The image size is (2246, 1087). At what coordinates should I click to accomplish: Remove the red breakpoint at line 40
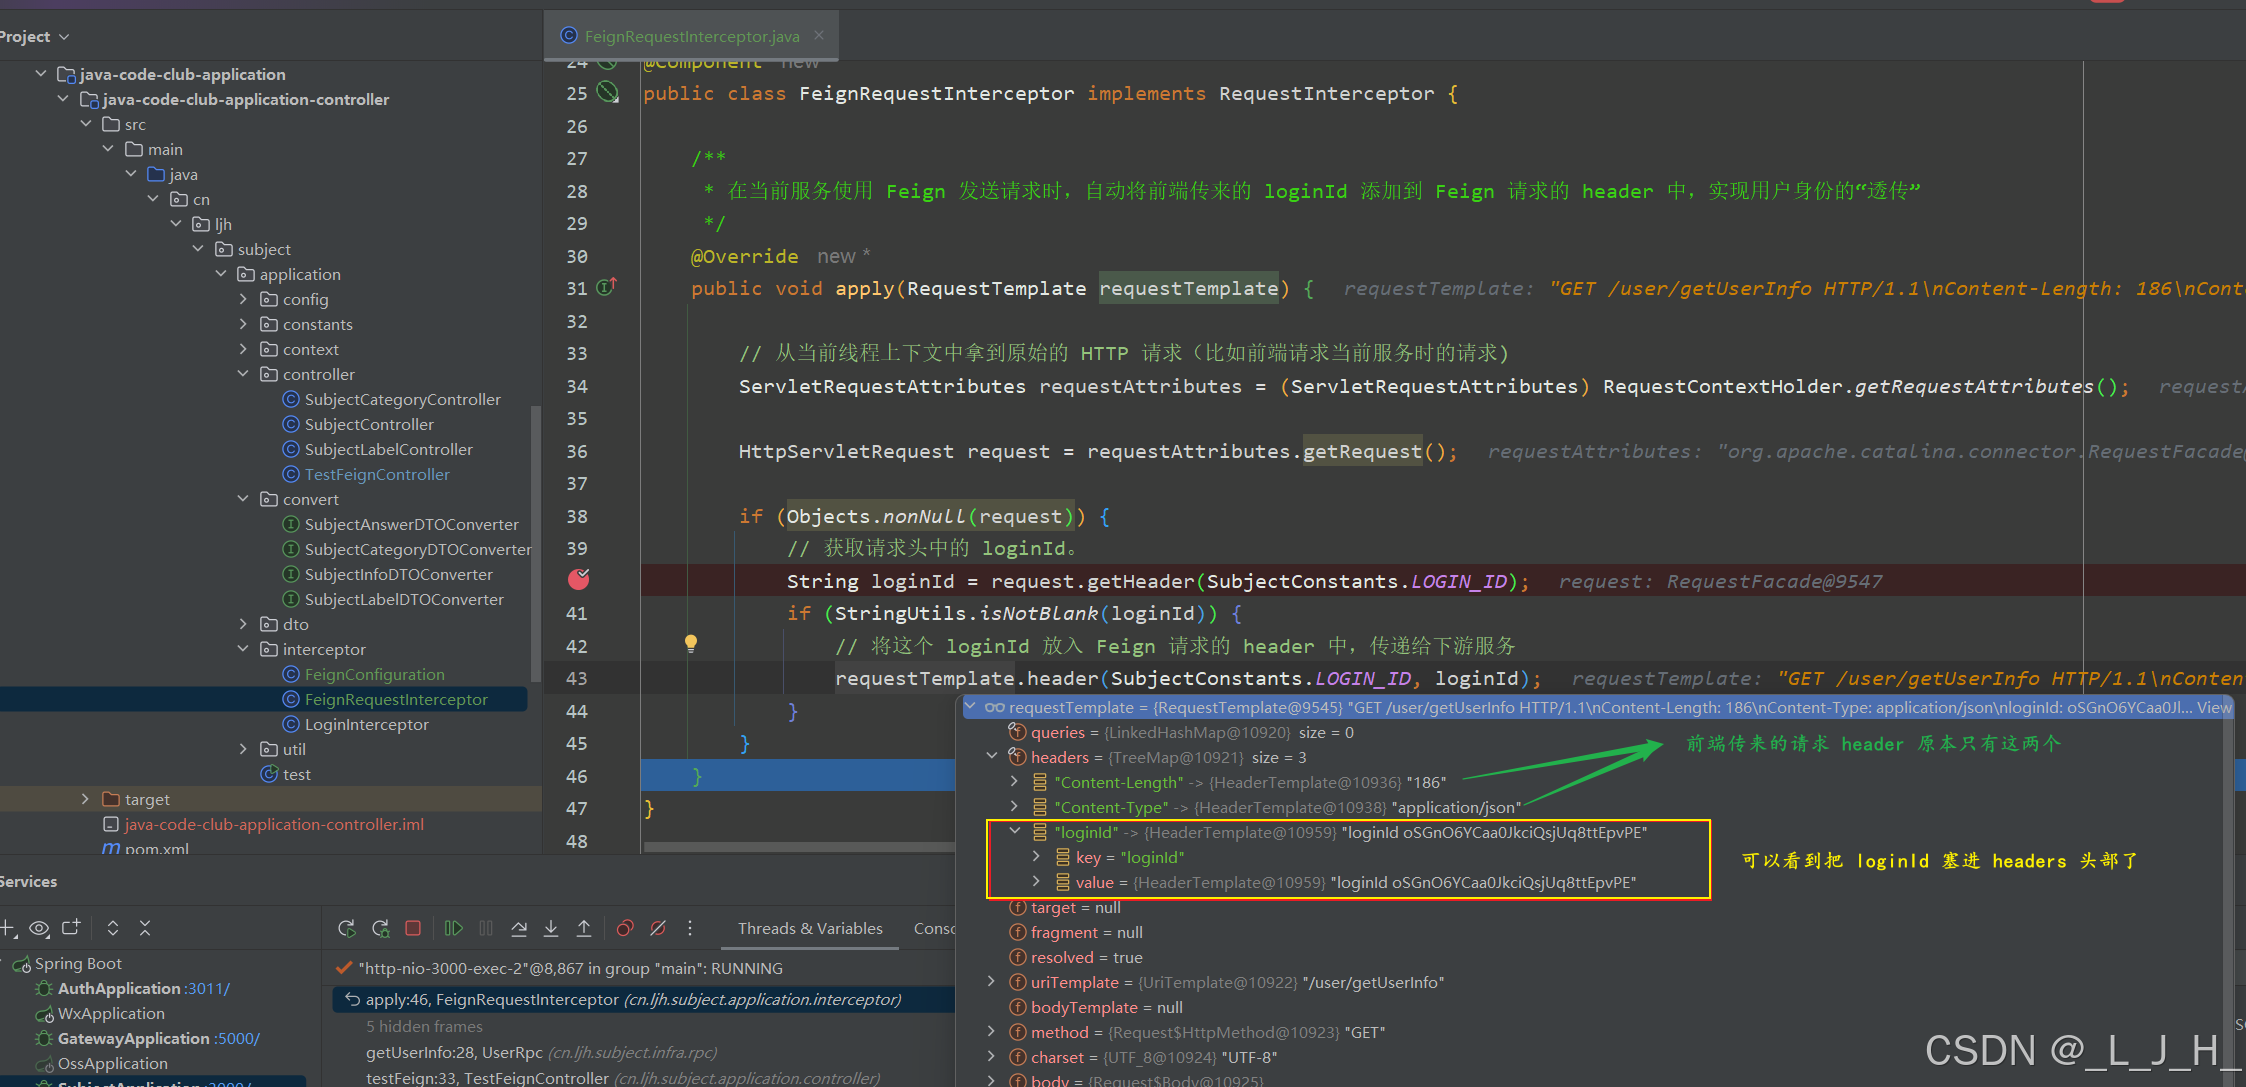click(578, 579)
